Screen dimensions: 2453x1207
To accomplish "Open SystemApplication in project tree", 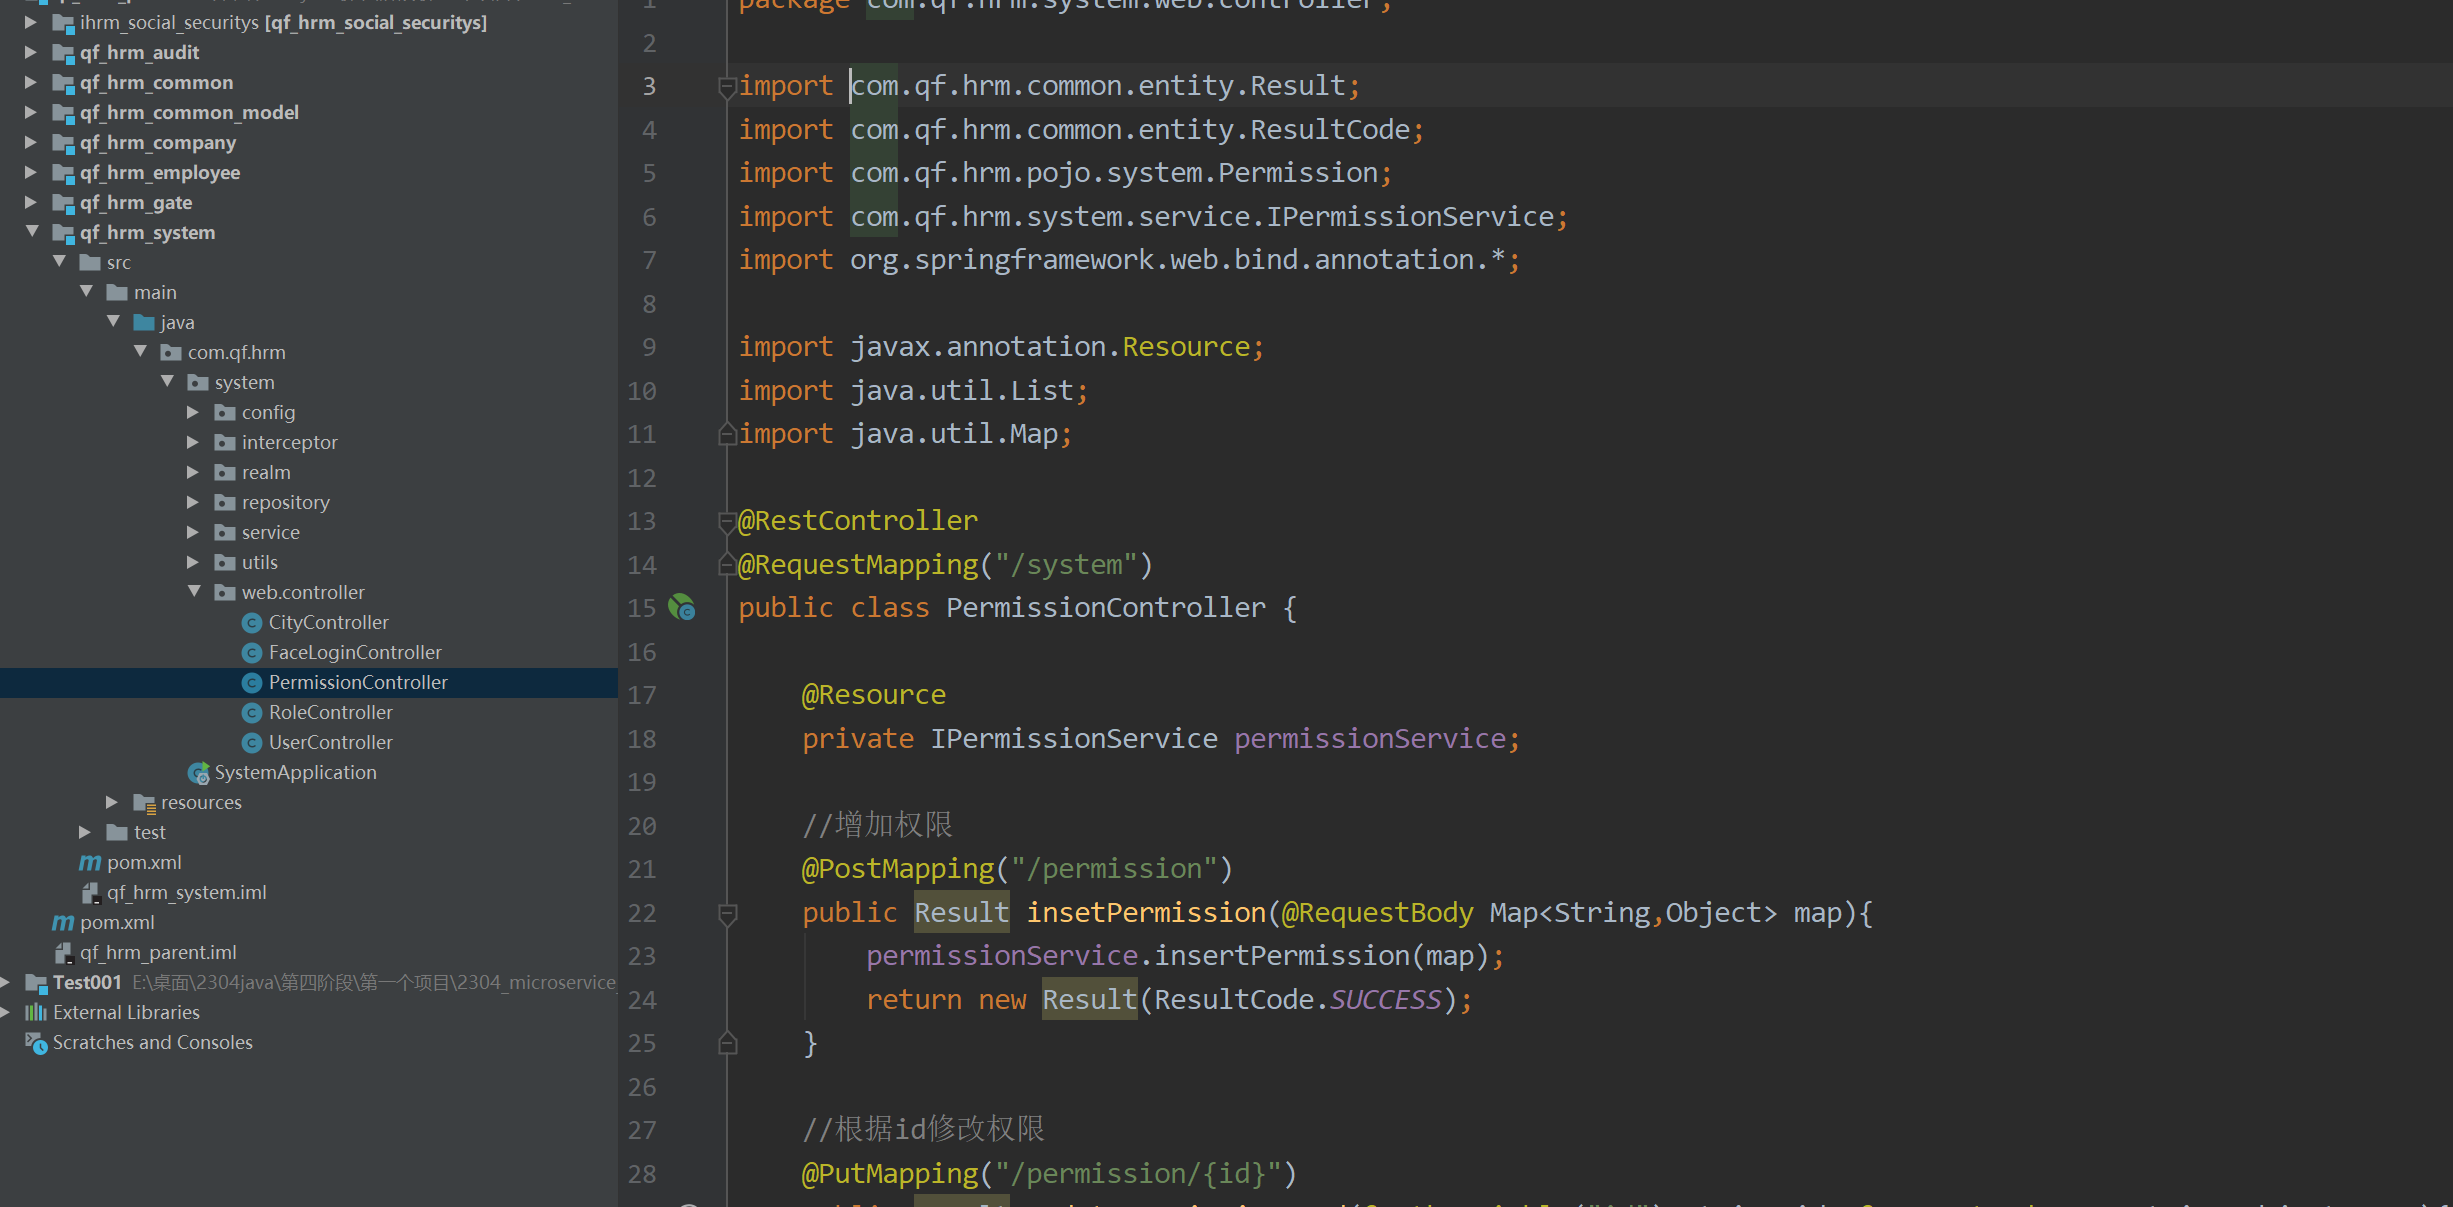I will pyautogui.click(x=295, y=772).
